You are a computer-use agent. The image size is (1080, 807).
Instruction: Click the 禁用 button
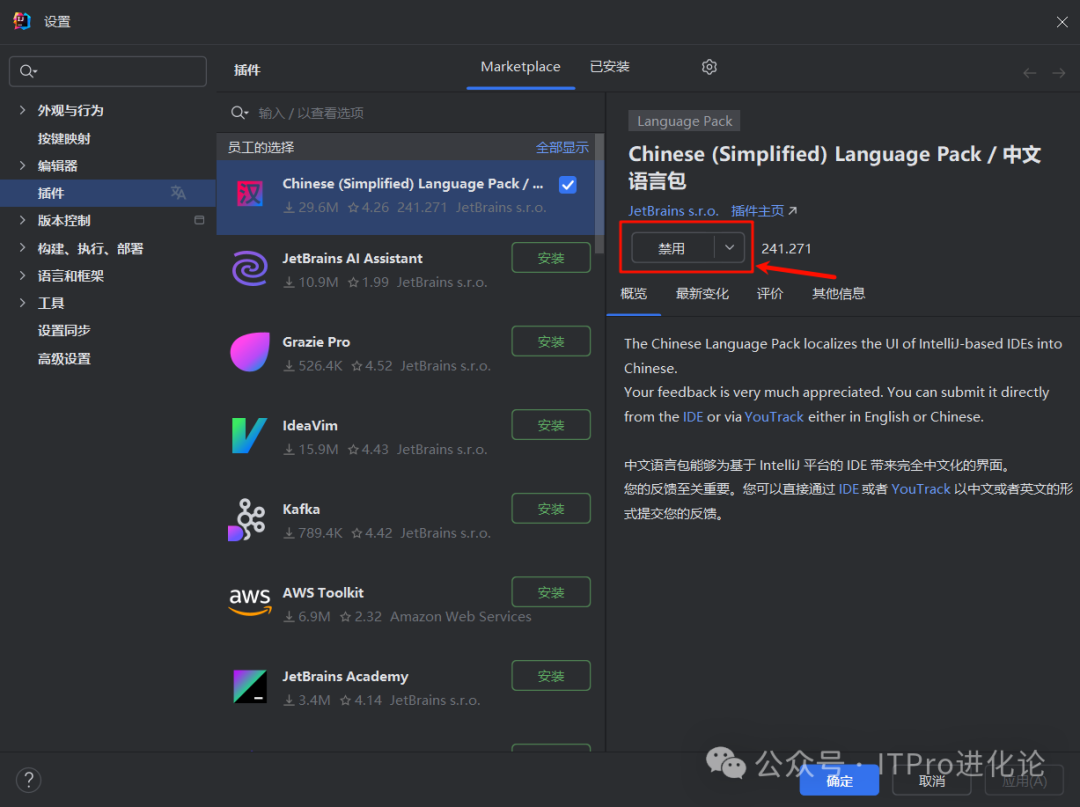coord(672,248)
